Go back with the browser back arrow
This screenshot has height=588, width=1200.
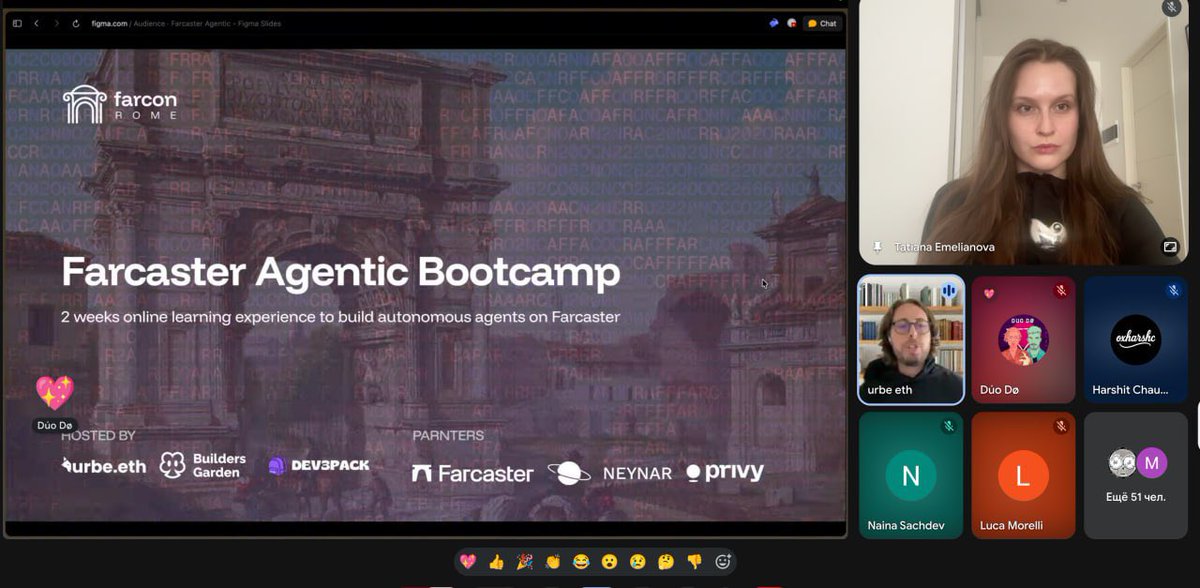[x=36, y=23]
